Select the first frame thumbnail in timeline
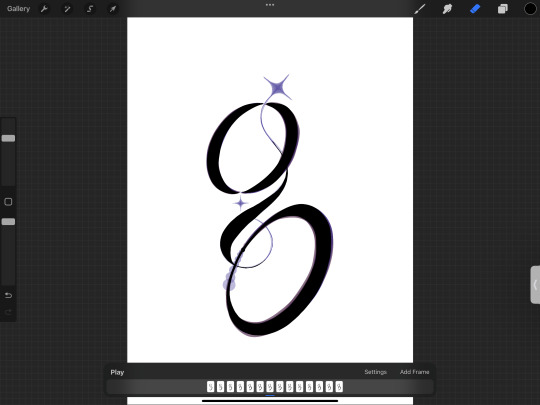Screen dimensions: 540x405 coord(210,387)
